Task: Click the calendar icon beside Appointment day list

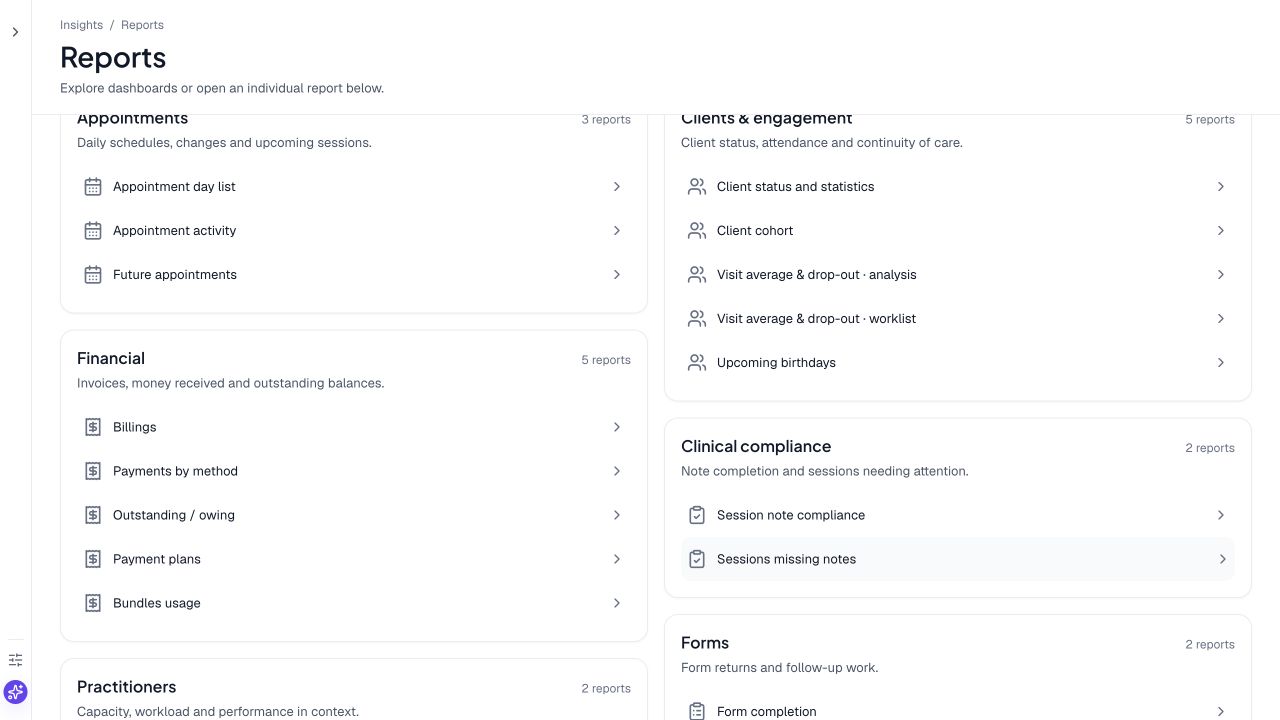Action: click(93, 187)
